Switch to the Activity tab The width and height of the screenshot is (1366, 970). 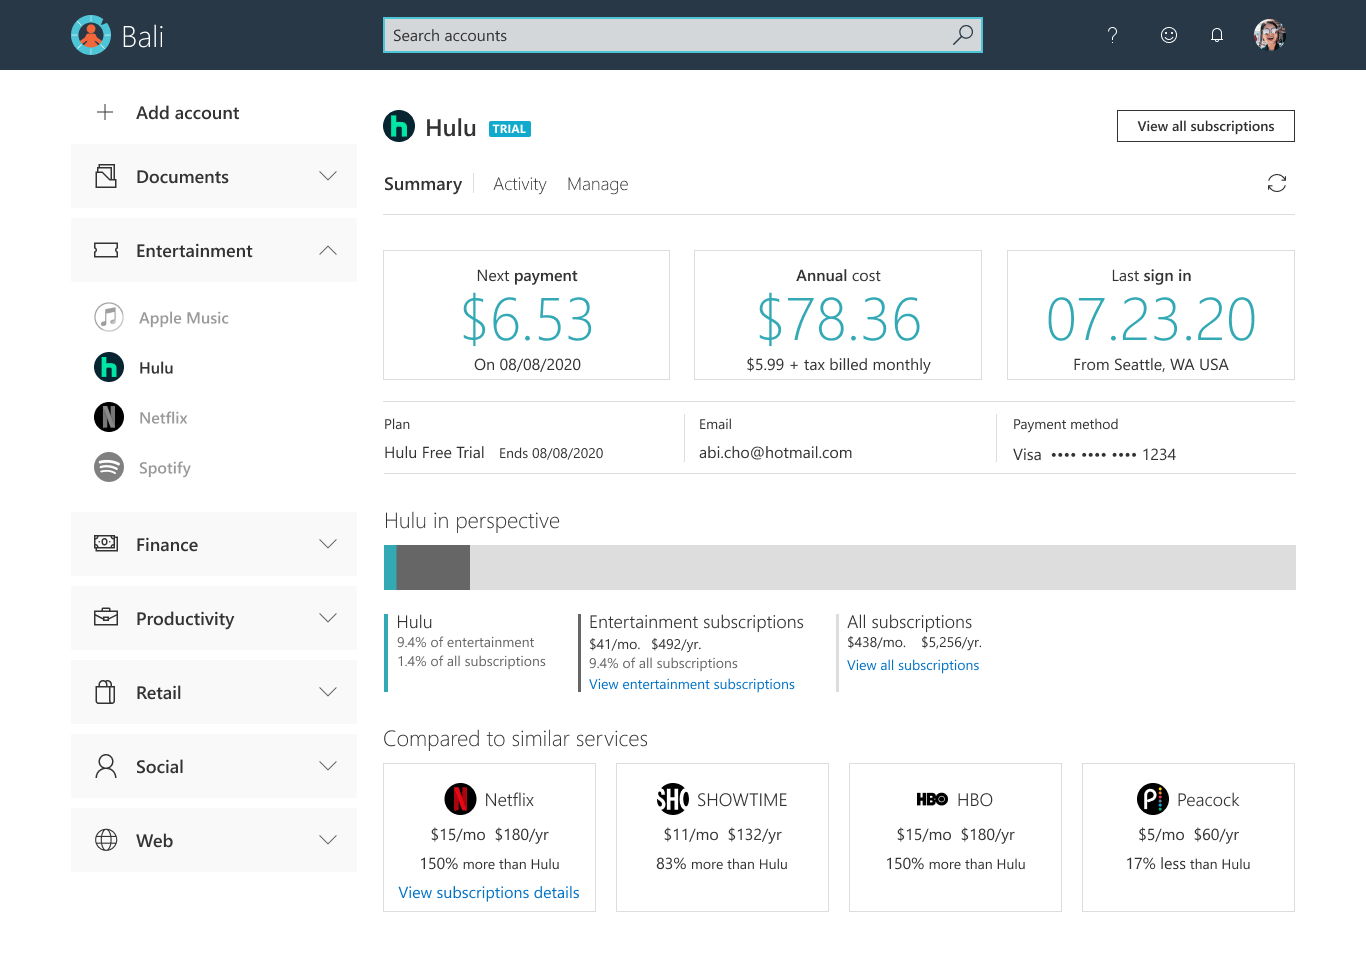coord(519,184)
